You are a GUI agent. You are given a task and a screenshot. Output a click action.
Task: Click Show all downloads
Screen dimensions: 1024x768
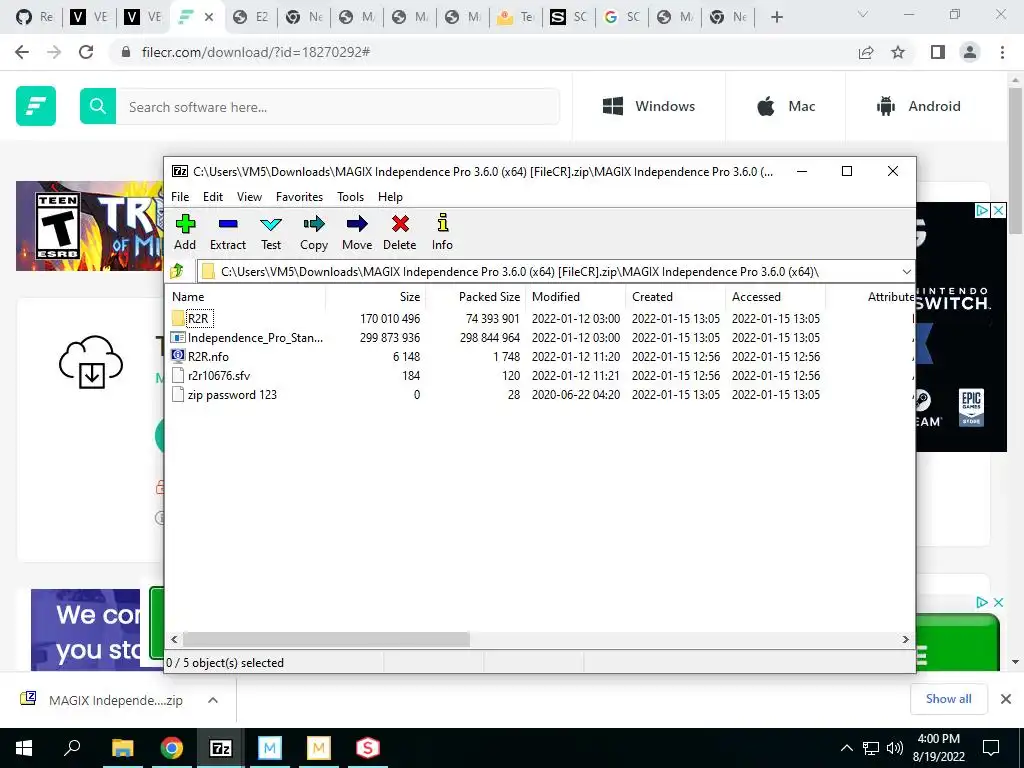point(948,699)
